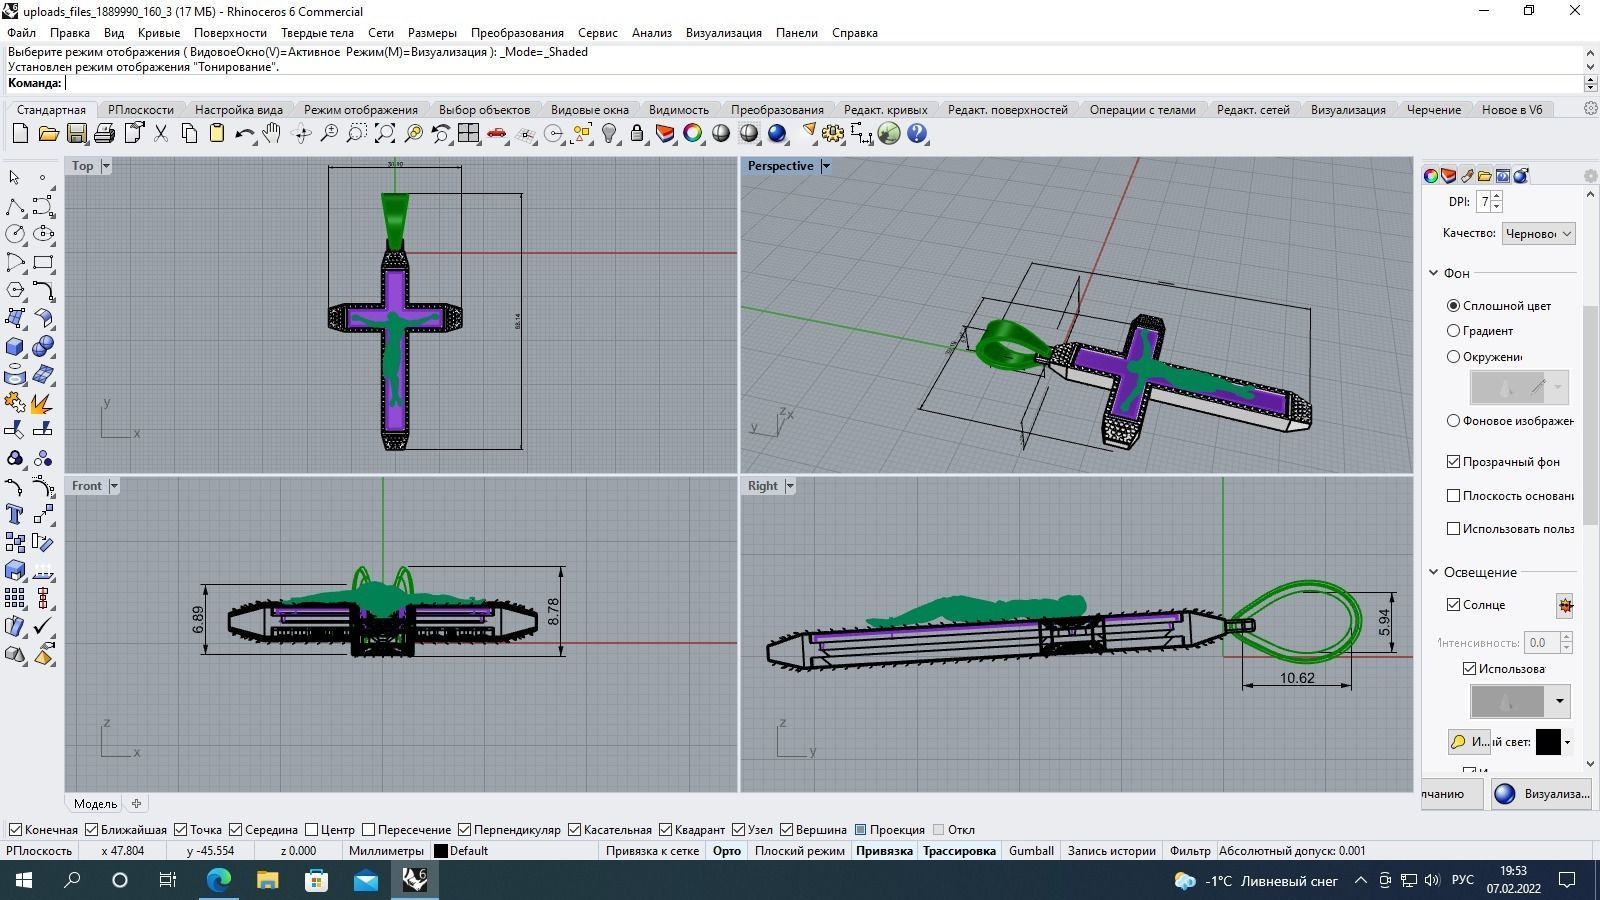The height and width of the screenshot is (900, 1600).
Task: Collapse the Фон section
Action: (x=1434, y=273)
